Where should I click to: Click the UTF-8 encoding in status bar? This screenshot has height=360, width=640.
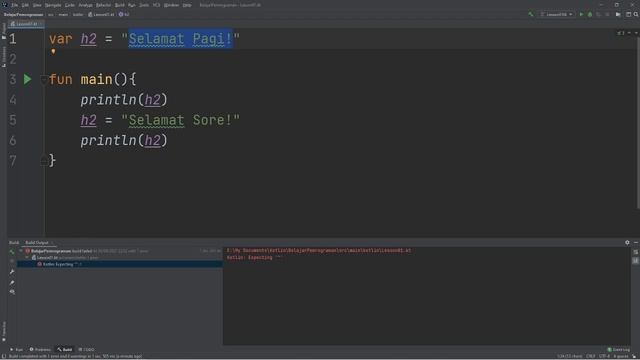604,356
